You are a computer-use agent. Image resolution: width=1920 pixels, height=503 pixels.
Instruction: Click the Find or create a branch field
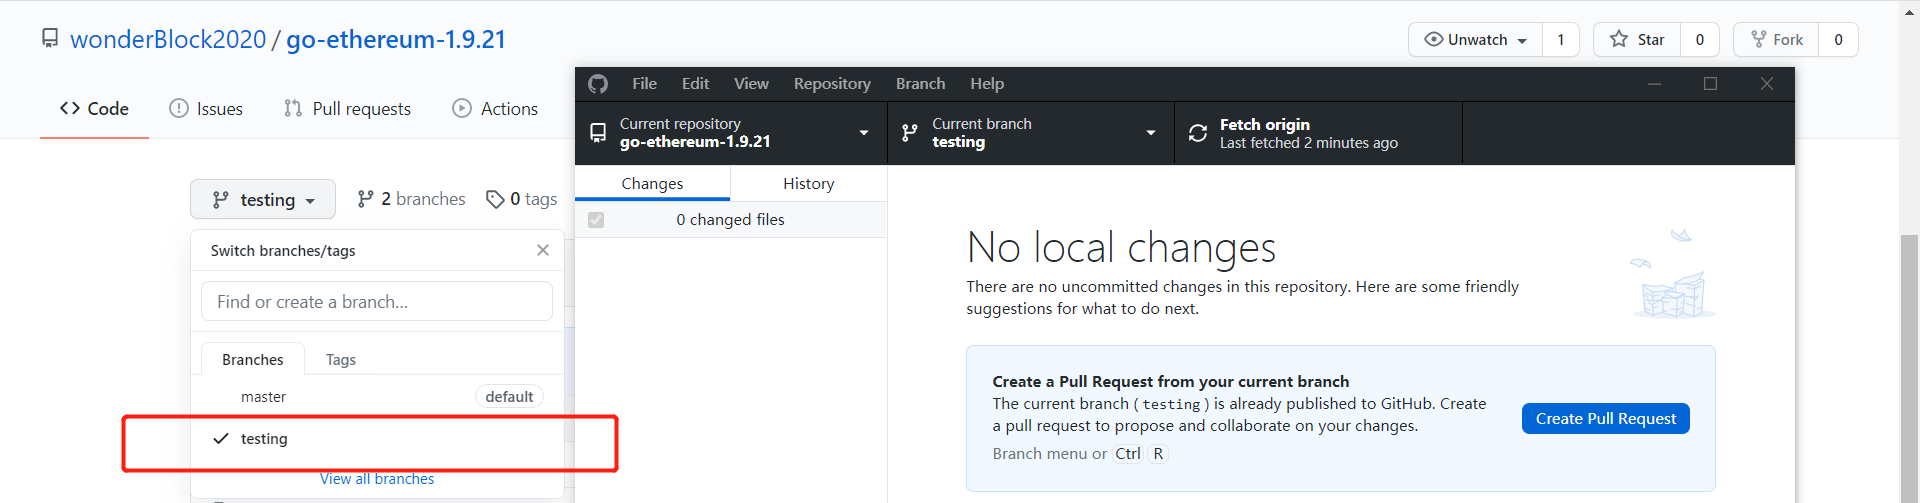click(x=377, y=302)
